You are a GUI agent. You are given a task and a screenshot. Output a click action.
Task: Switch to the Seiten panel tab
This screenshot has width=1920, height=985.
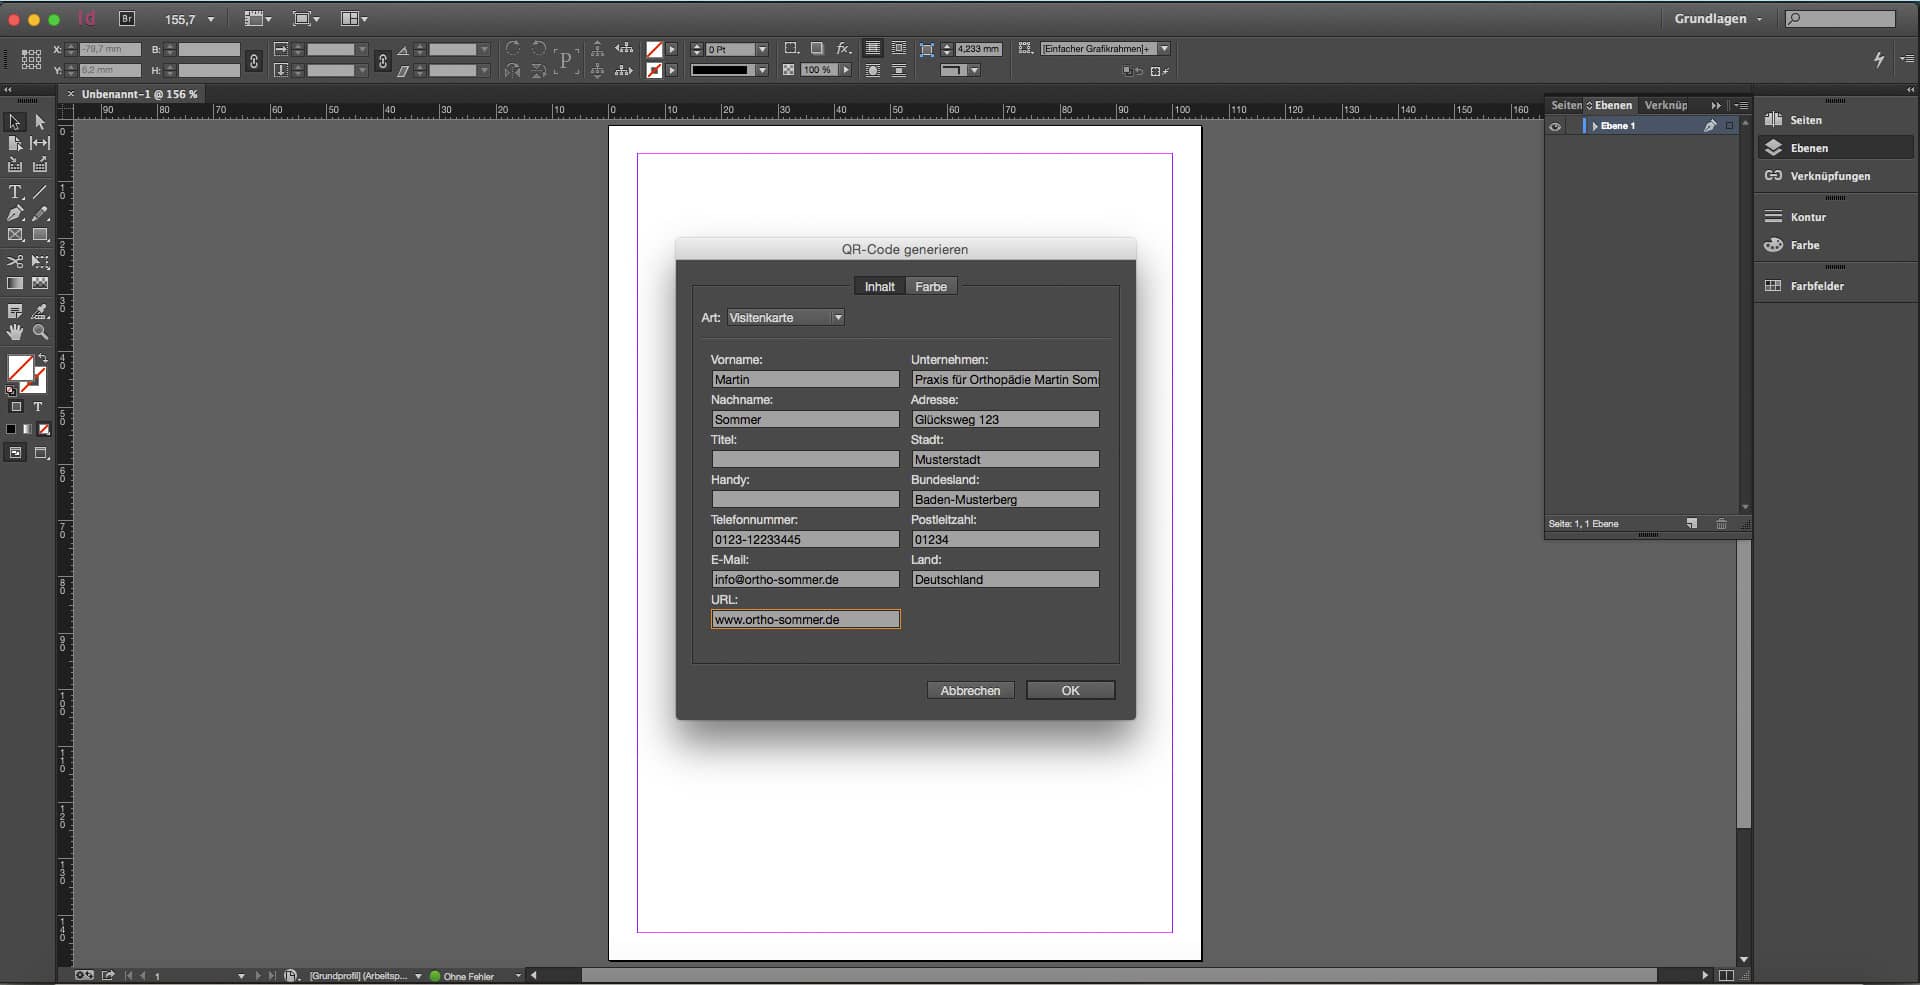[x=1566, y=105]
